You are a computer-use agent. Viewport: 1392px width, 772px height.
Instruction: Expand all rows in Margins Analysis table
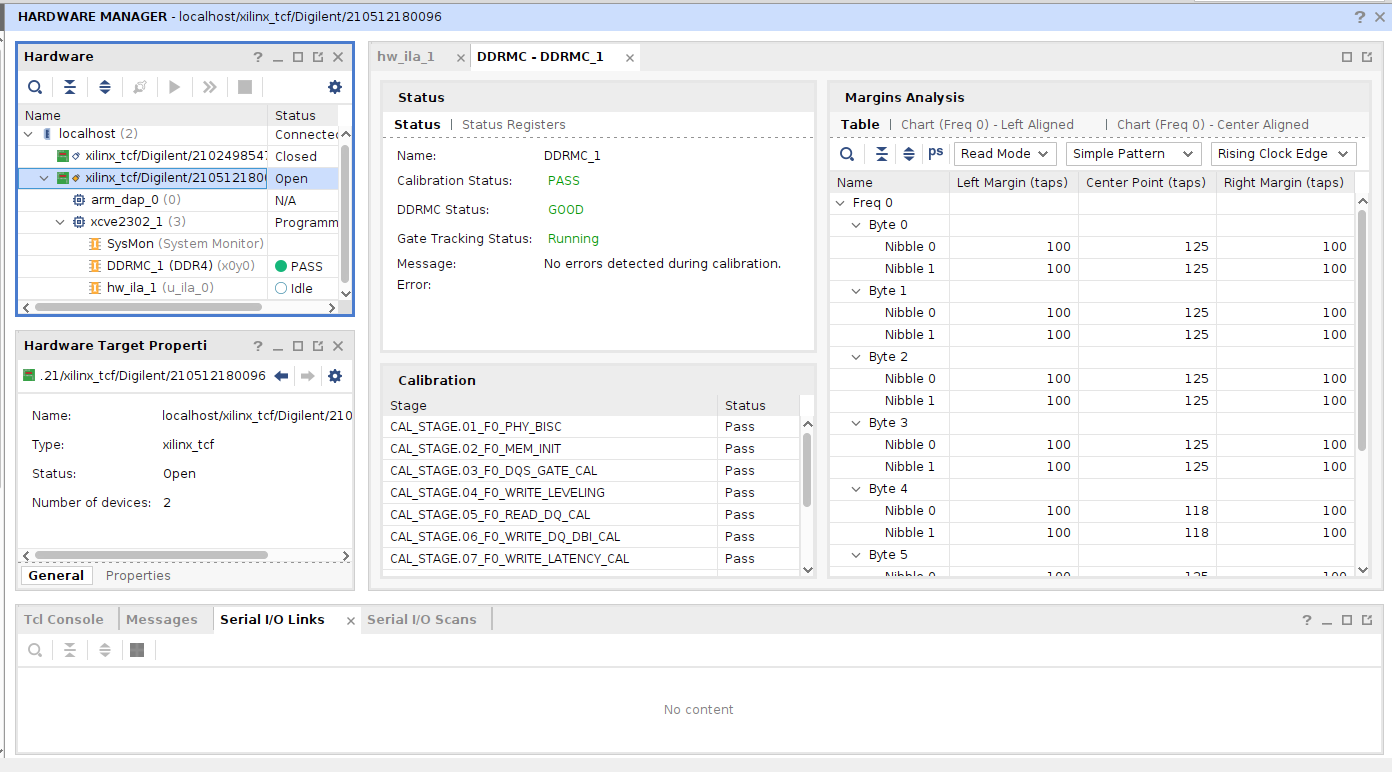(x=909, y=154)
